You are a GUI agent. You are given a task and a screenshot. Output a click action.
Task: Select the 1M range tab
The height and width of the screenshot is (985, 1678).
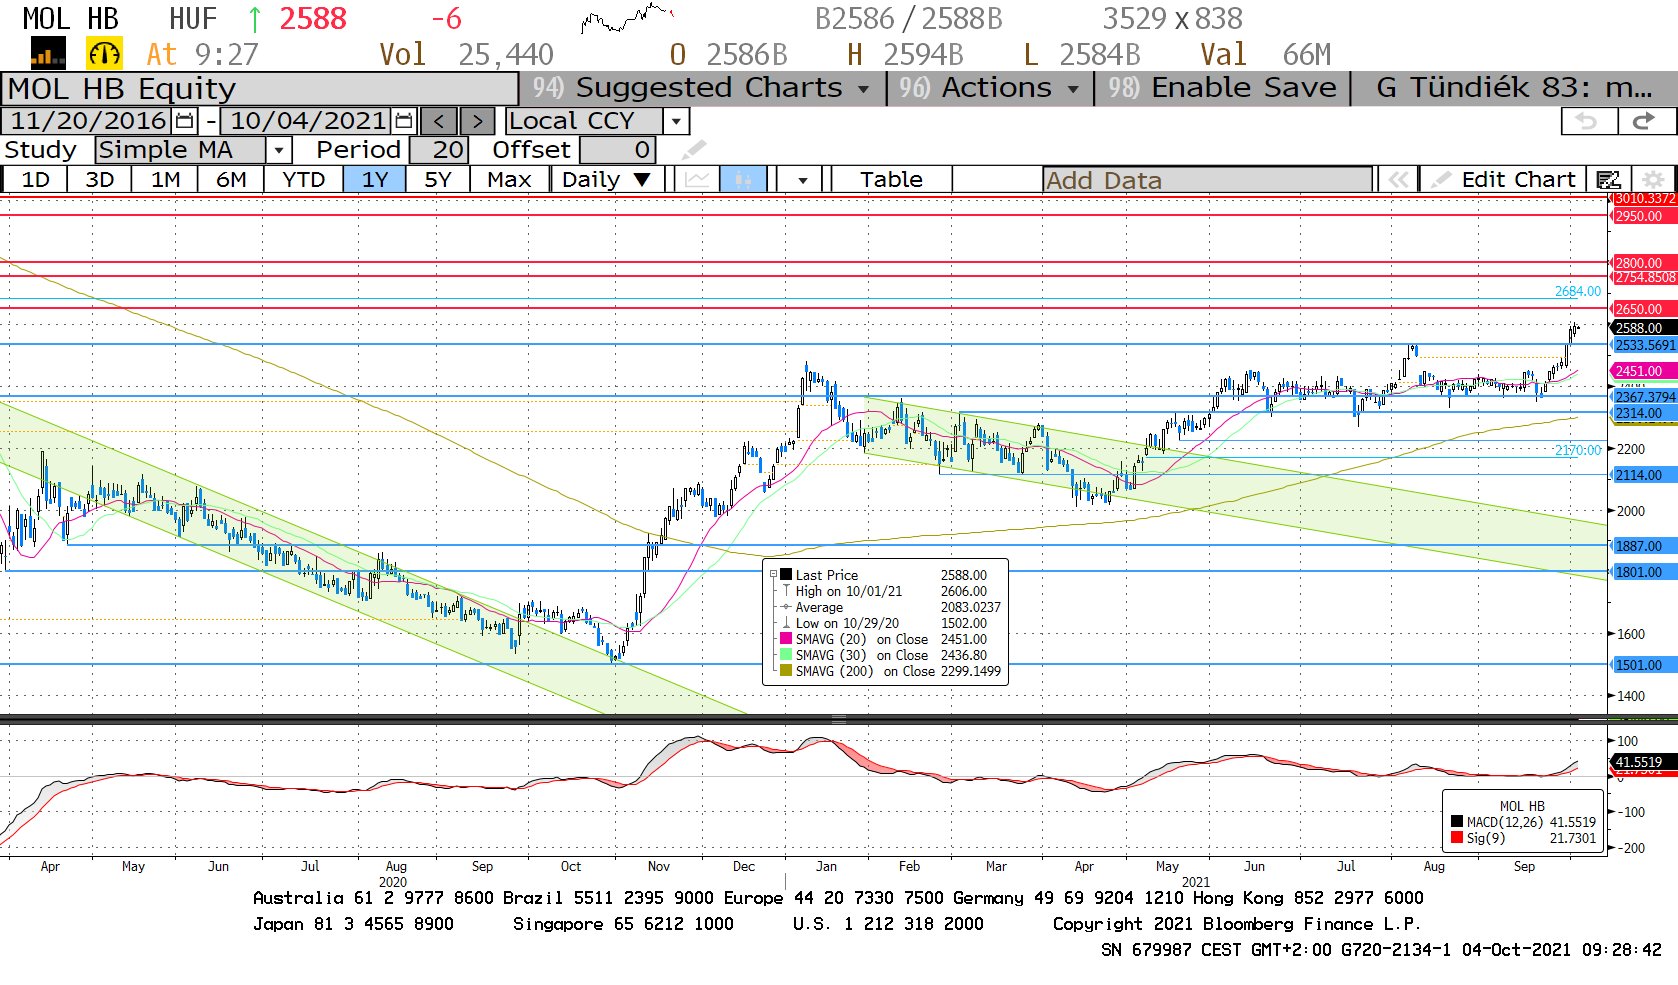[x=165, y=180]
